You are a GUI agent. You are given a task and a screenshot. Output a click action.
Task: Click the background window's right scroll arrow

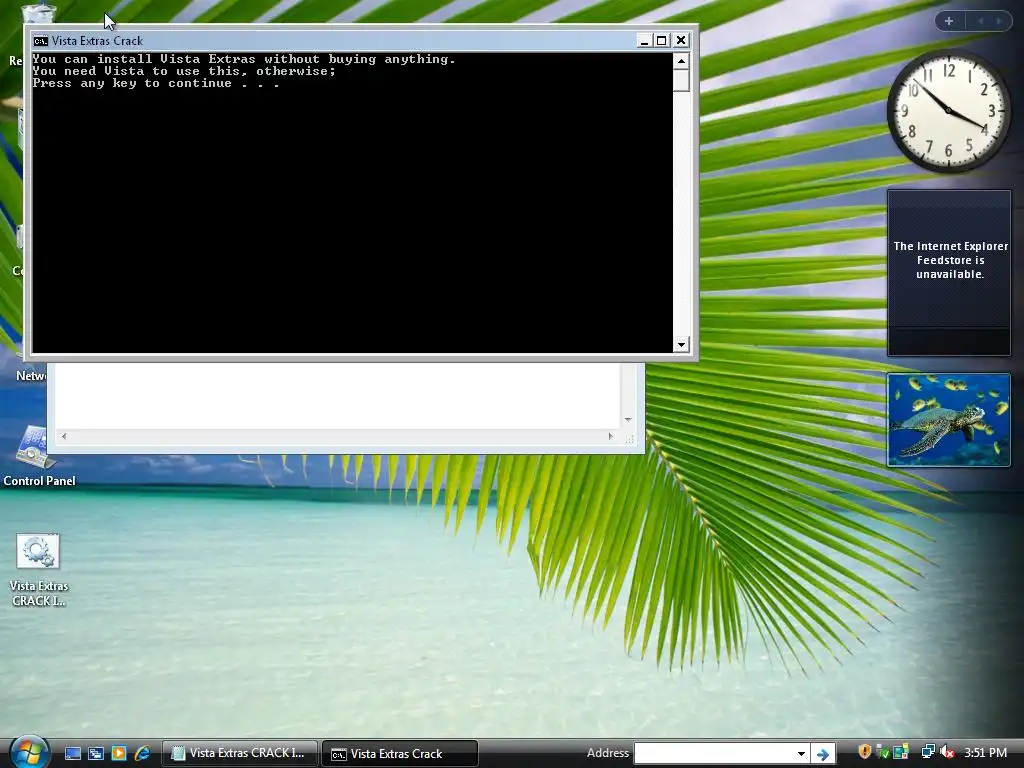click(x=611, y=436)
